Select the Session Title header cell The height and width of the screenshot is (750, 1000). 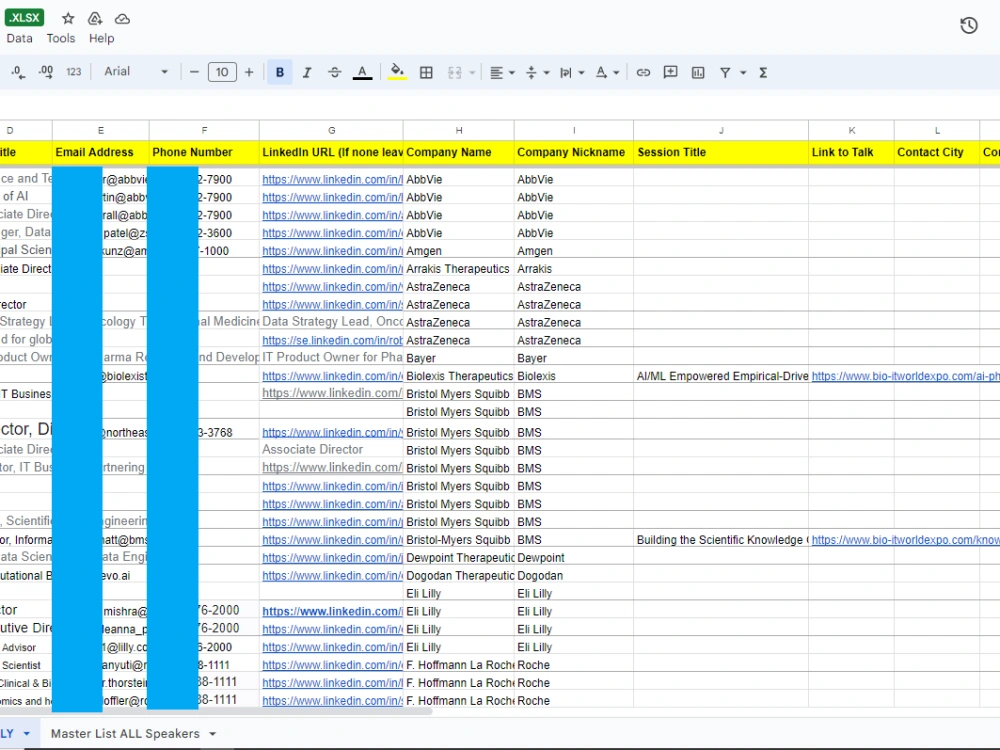721,152
